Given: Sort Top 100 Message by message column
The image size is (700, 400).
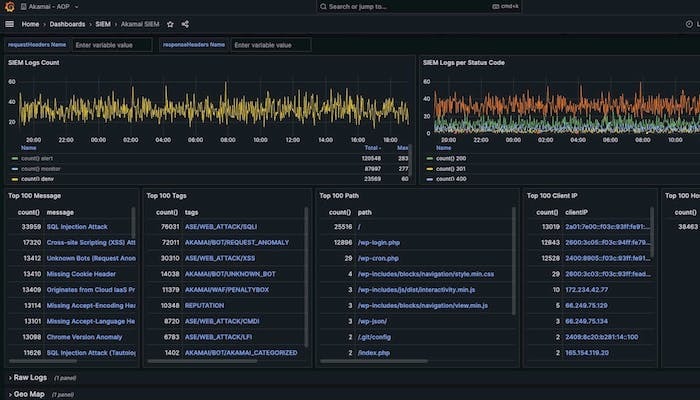Looking at the screenshot, I should coord(60,212).
